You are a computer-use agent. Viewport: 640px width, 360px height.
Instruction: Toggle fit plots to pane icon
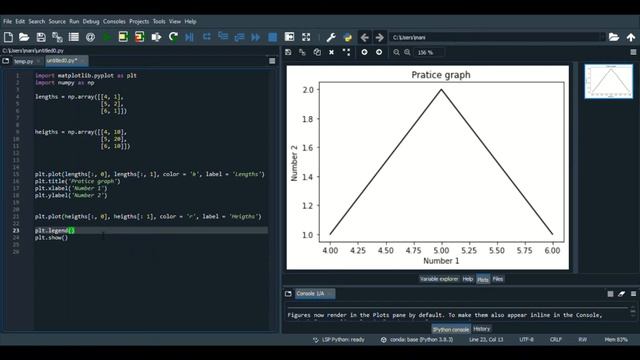click(346, 52)
